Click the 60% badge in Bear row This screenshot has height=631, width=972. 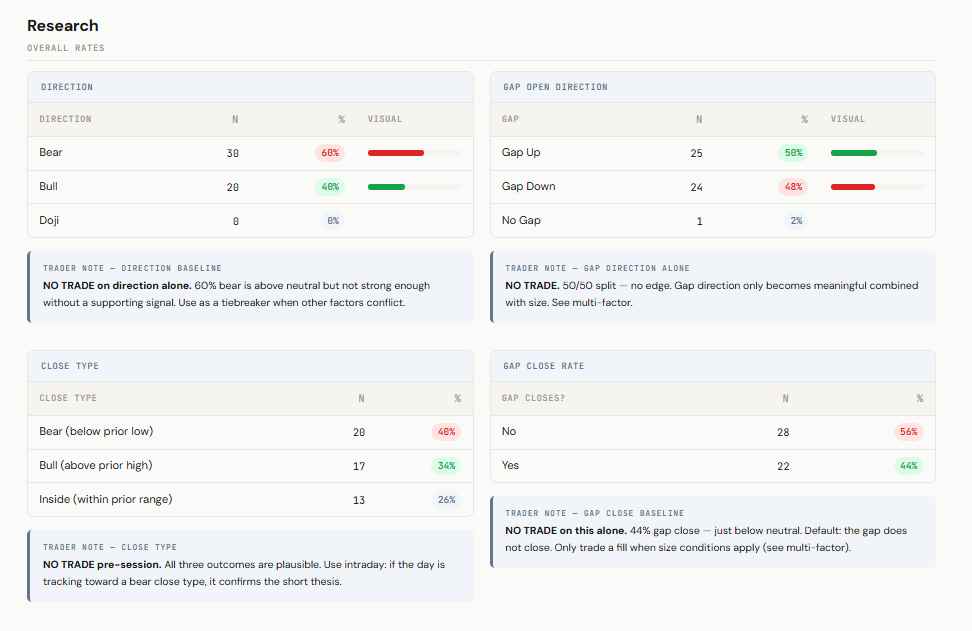(330, 153)
